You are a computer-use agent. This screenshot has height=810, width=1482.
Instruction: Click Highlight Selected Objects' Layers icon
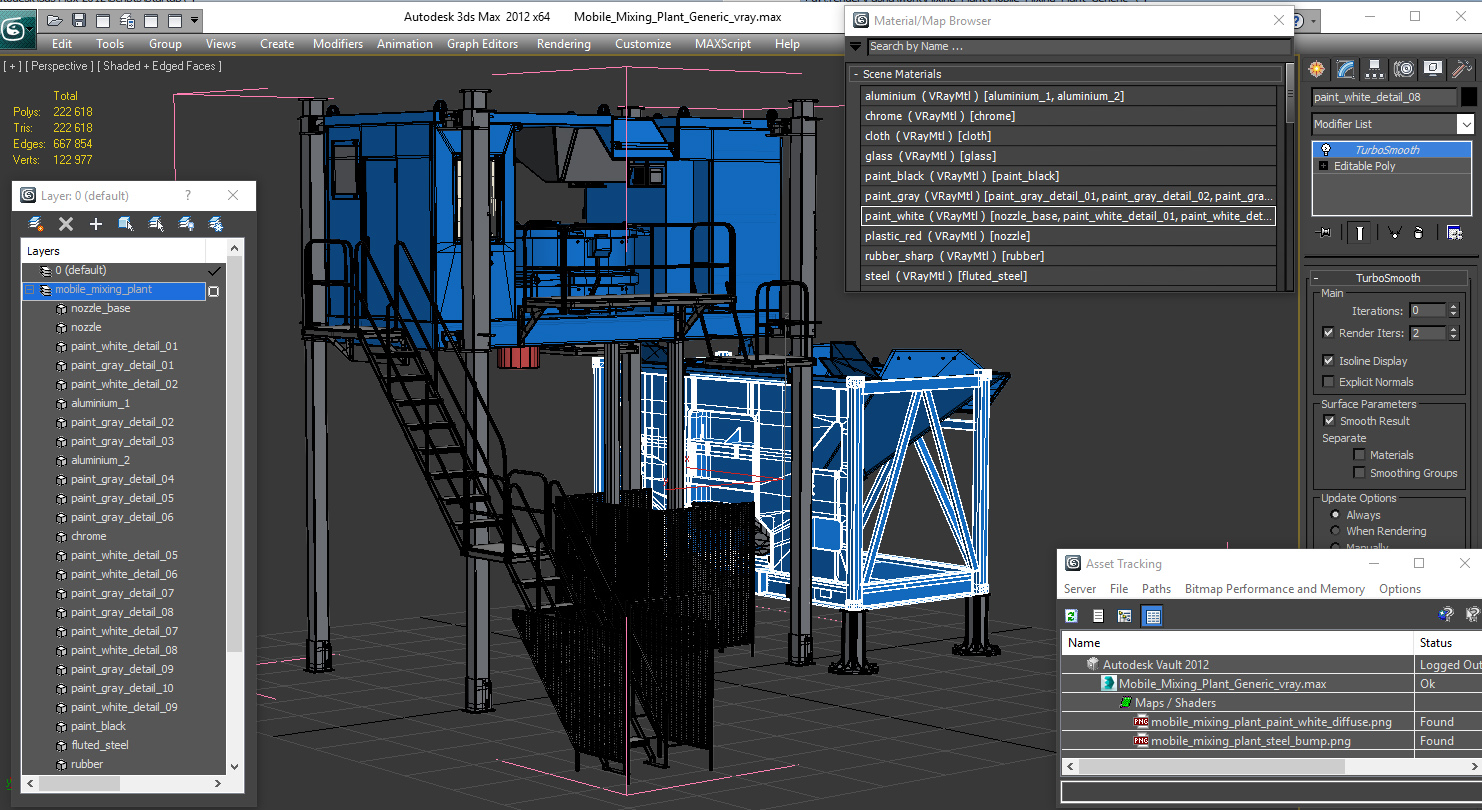[156, 224]
